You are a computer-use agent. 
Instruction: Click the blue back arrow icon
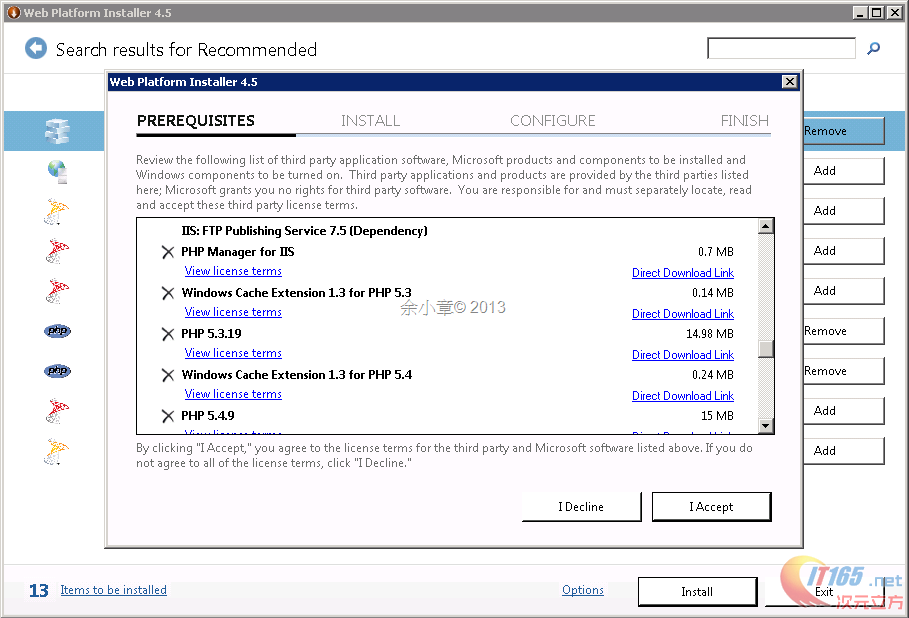point(36,48)
